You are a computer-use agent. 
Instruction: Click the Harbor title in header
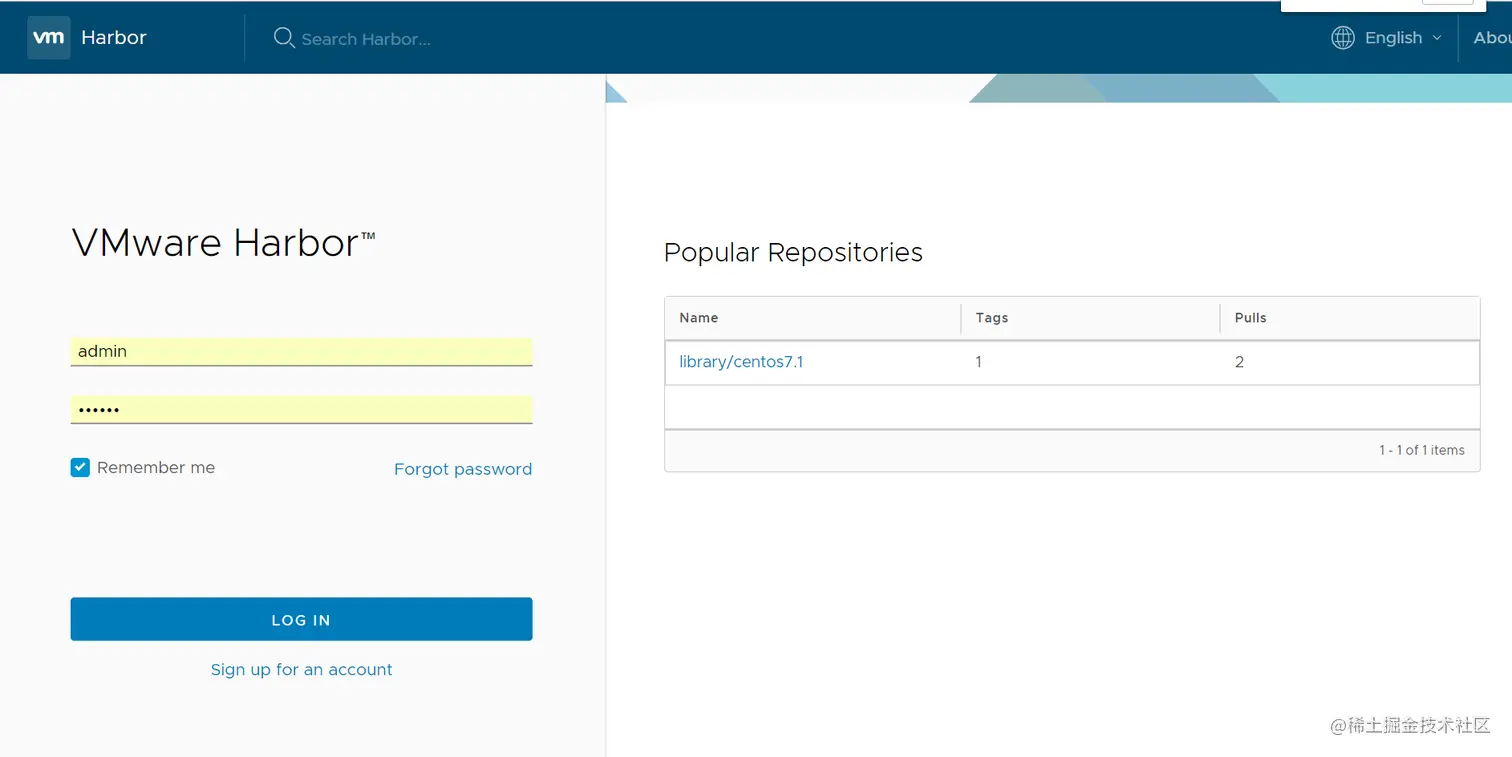click(114, 37)
